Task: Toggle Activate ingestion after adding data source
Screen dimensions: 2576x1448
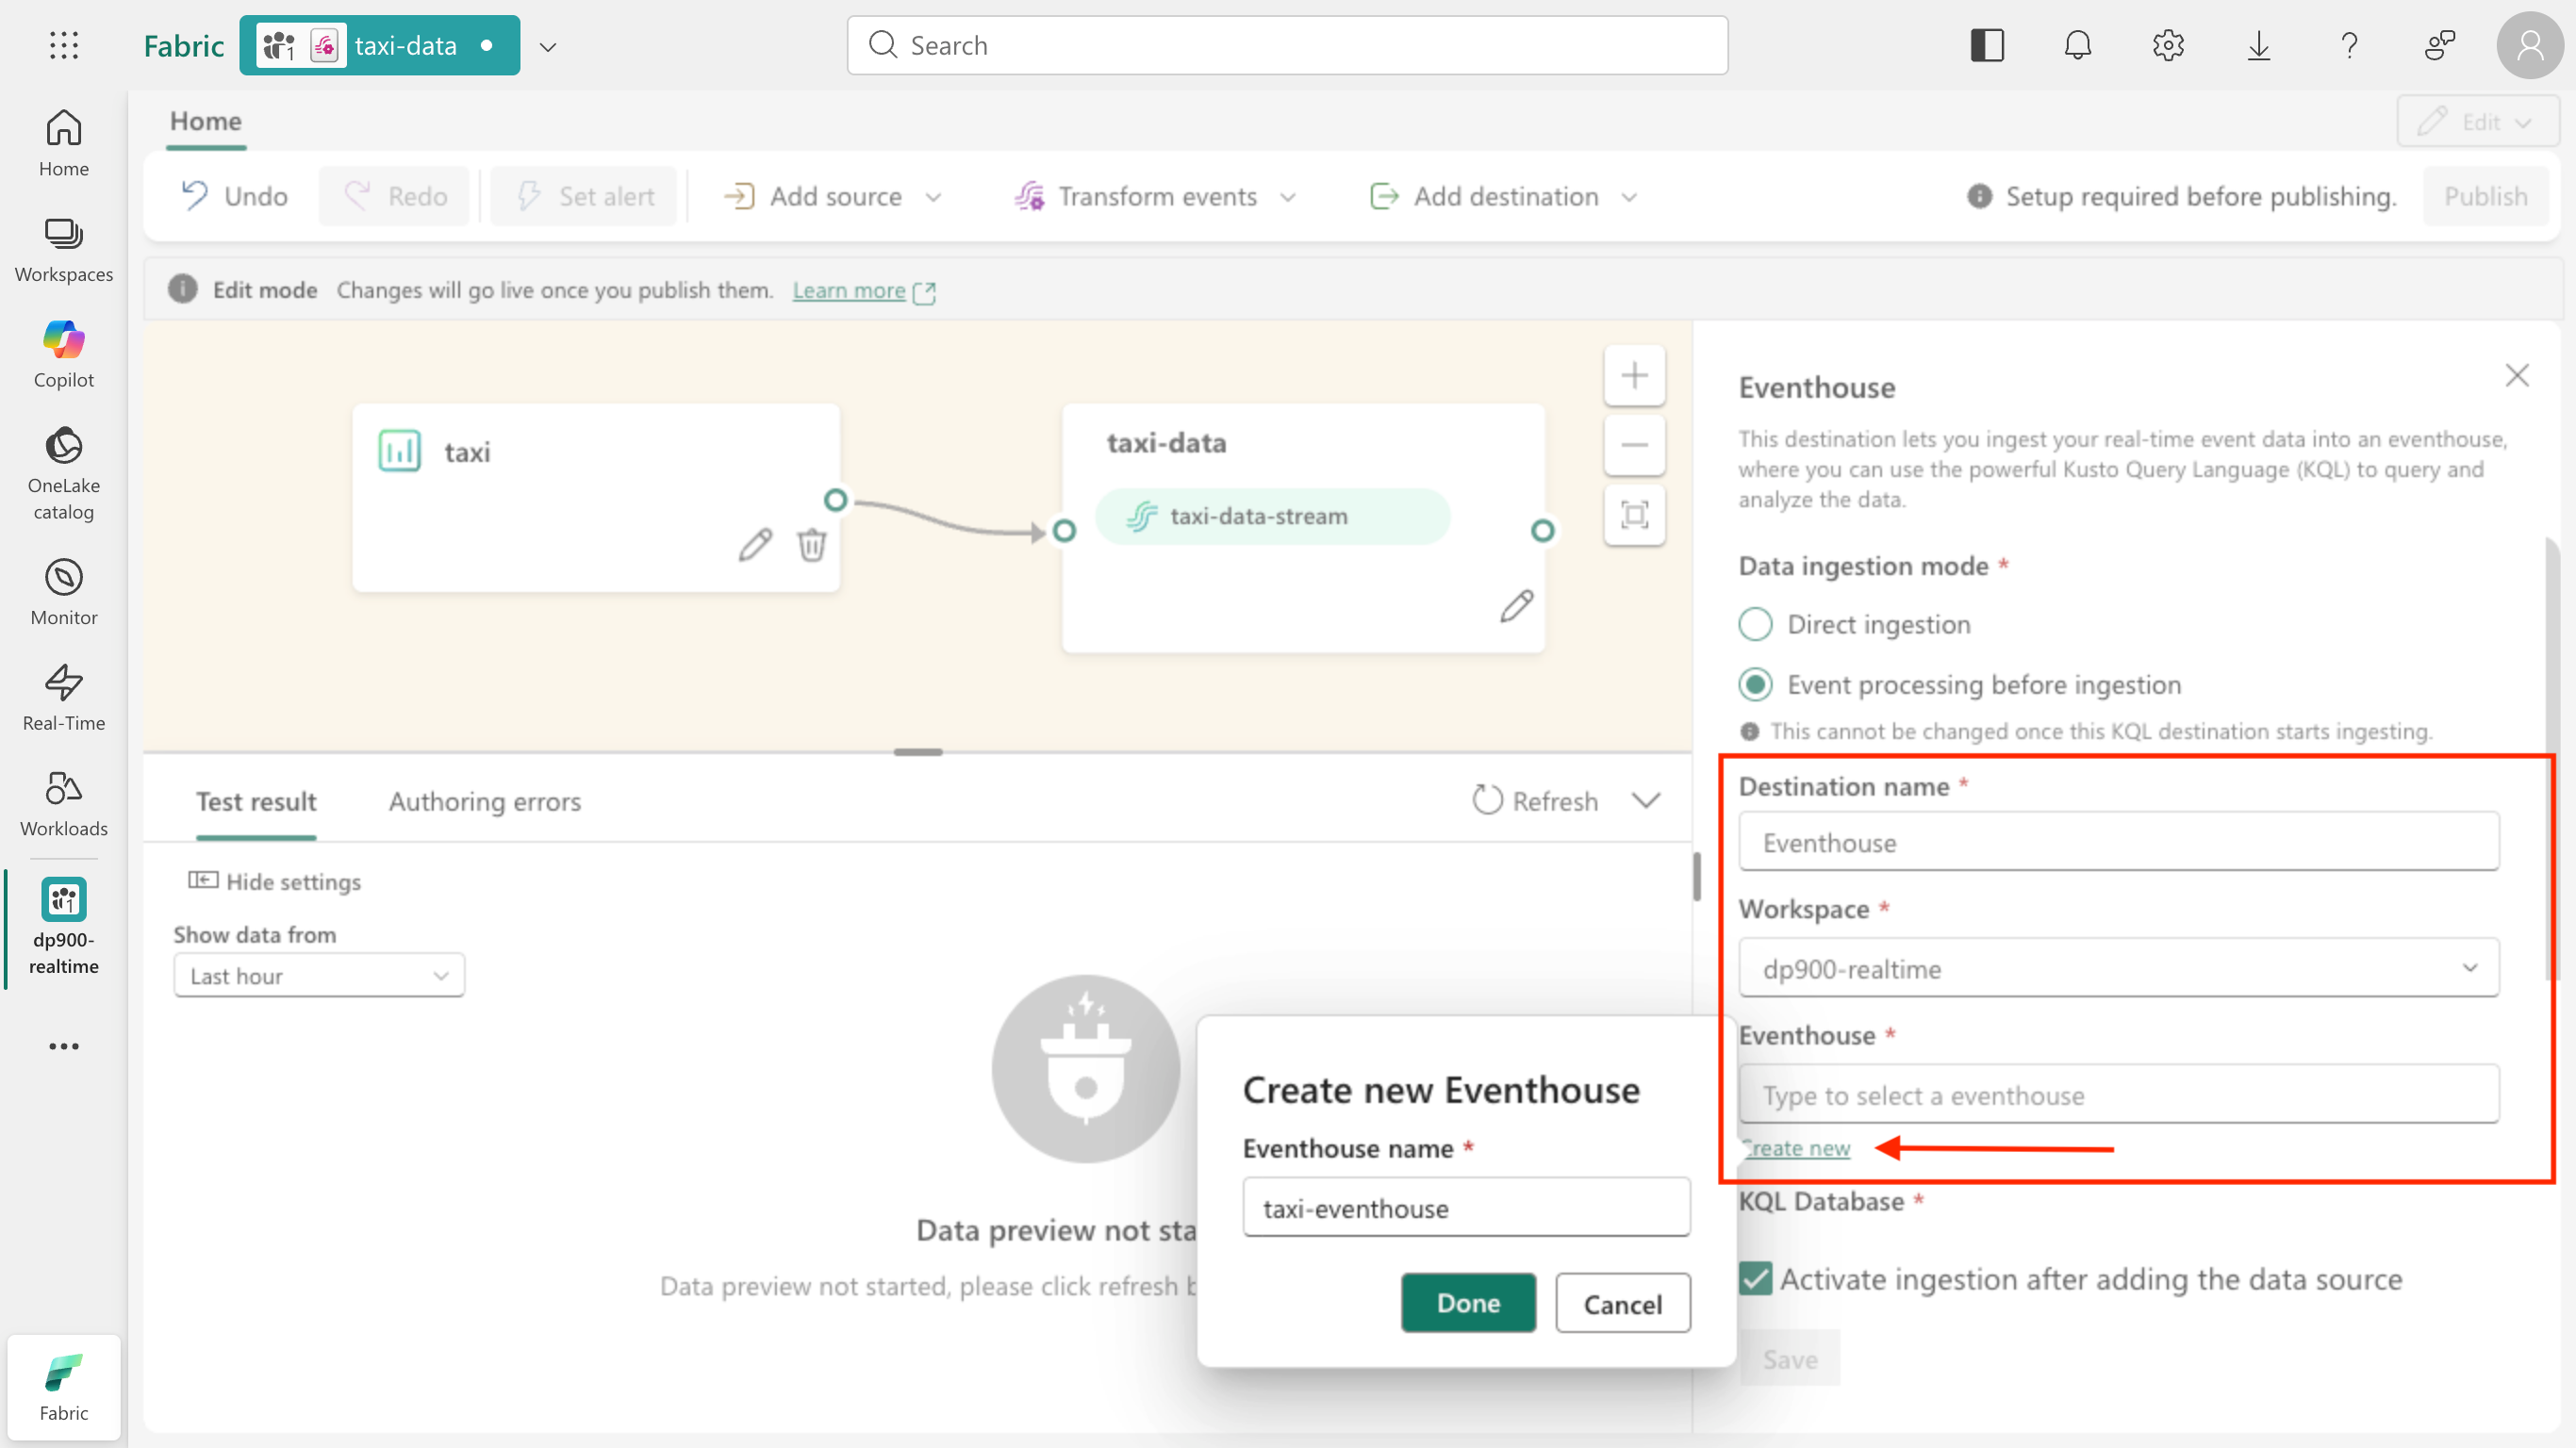Action: click(1755, 1278)
